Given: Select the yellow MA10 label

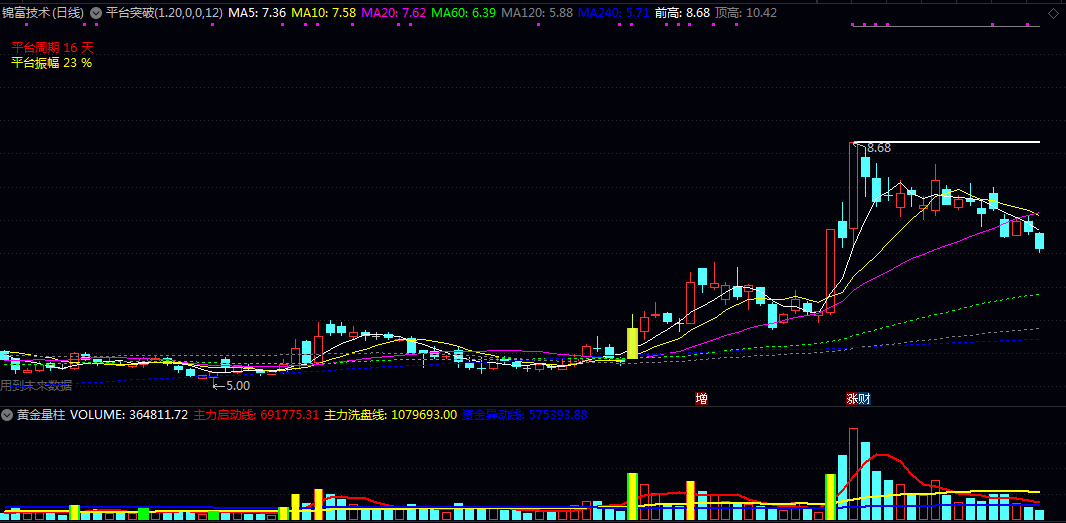Looking at the screenshot, I should [324, 13].
